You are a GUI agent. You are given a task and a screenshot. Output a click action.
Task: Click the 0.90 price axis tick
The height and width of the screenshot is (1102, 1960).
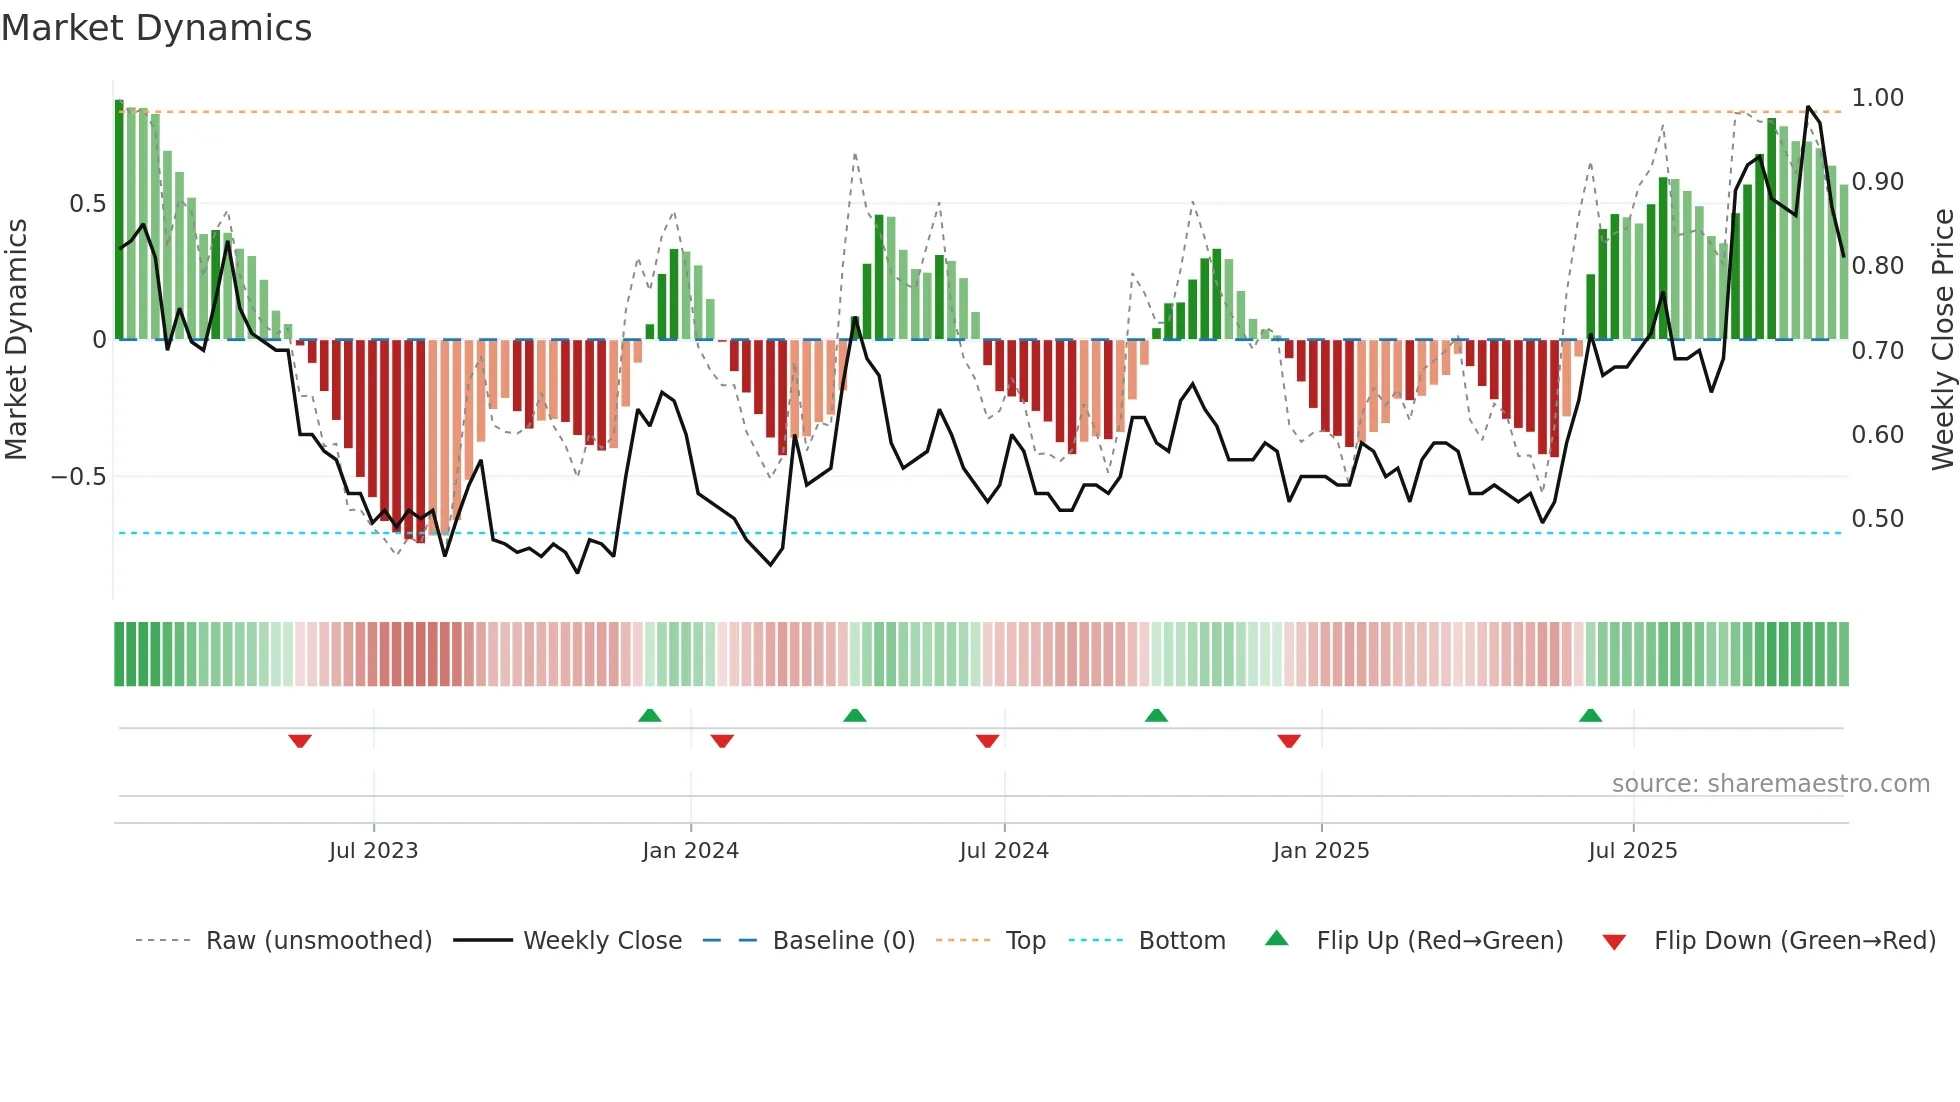1878,181
